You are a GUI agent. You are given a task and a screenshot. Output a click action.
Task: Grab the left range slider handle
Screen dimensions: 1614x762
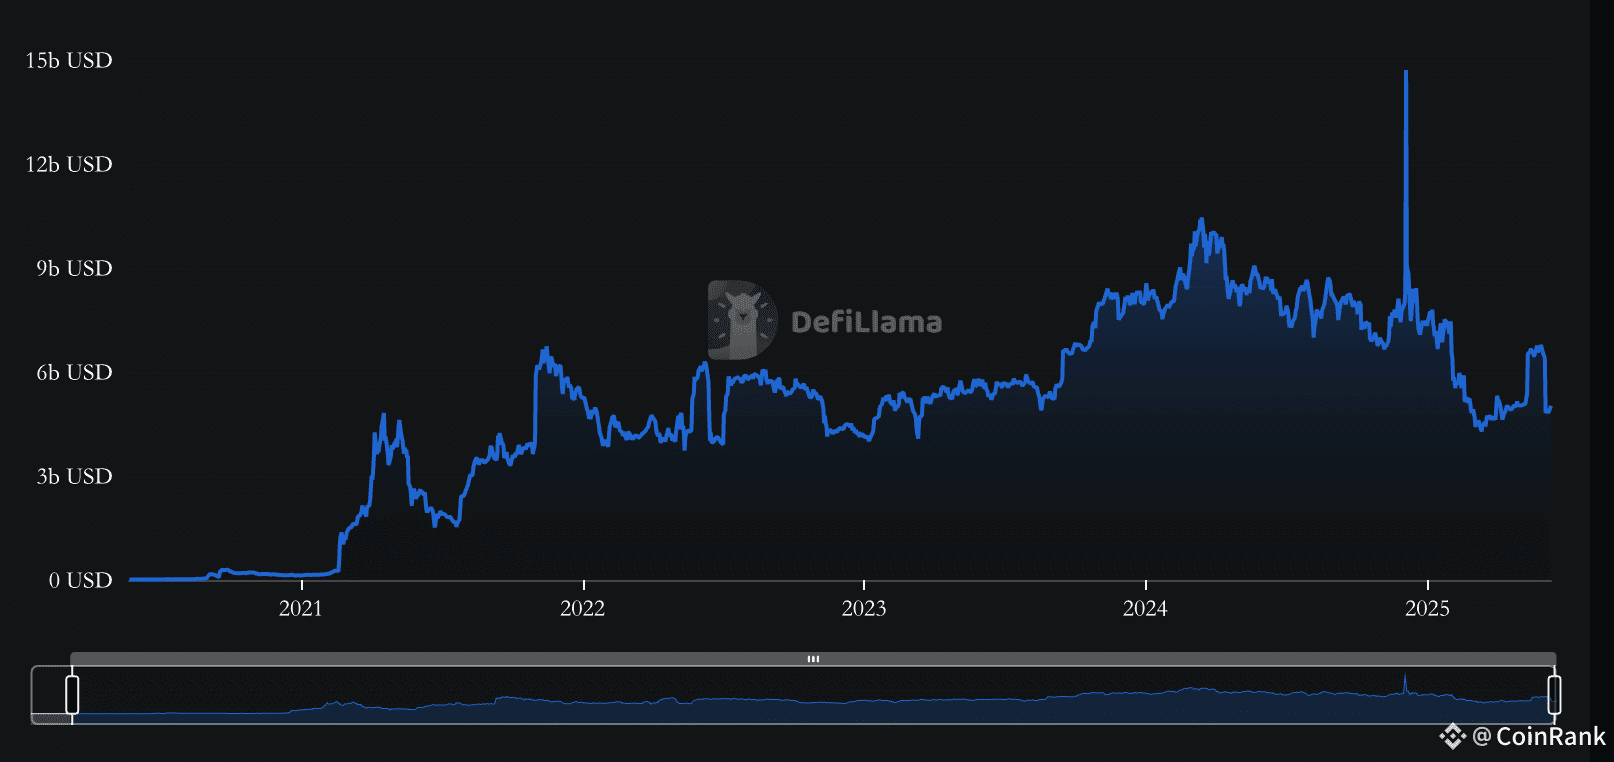[72, 695]
